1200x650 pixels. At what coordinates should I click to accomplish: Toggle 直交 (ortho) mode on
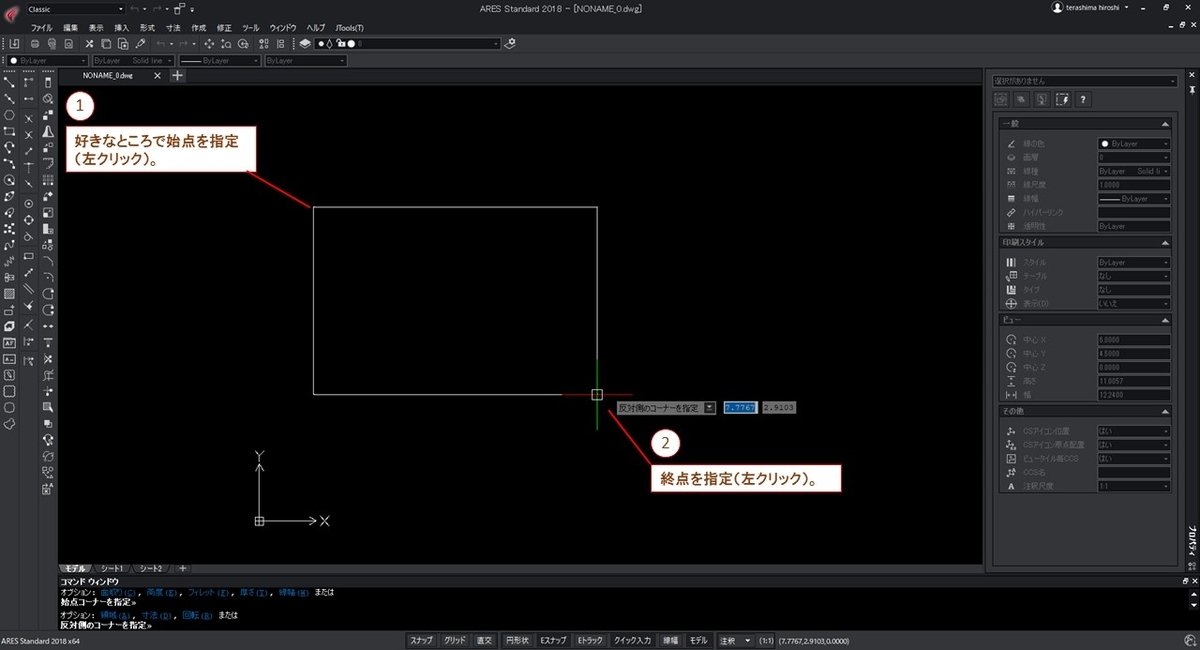click(x=483, y=639)
